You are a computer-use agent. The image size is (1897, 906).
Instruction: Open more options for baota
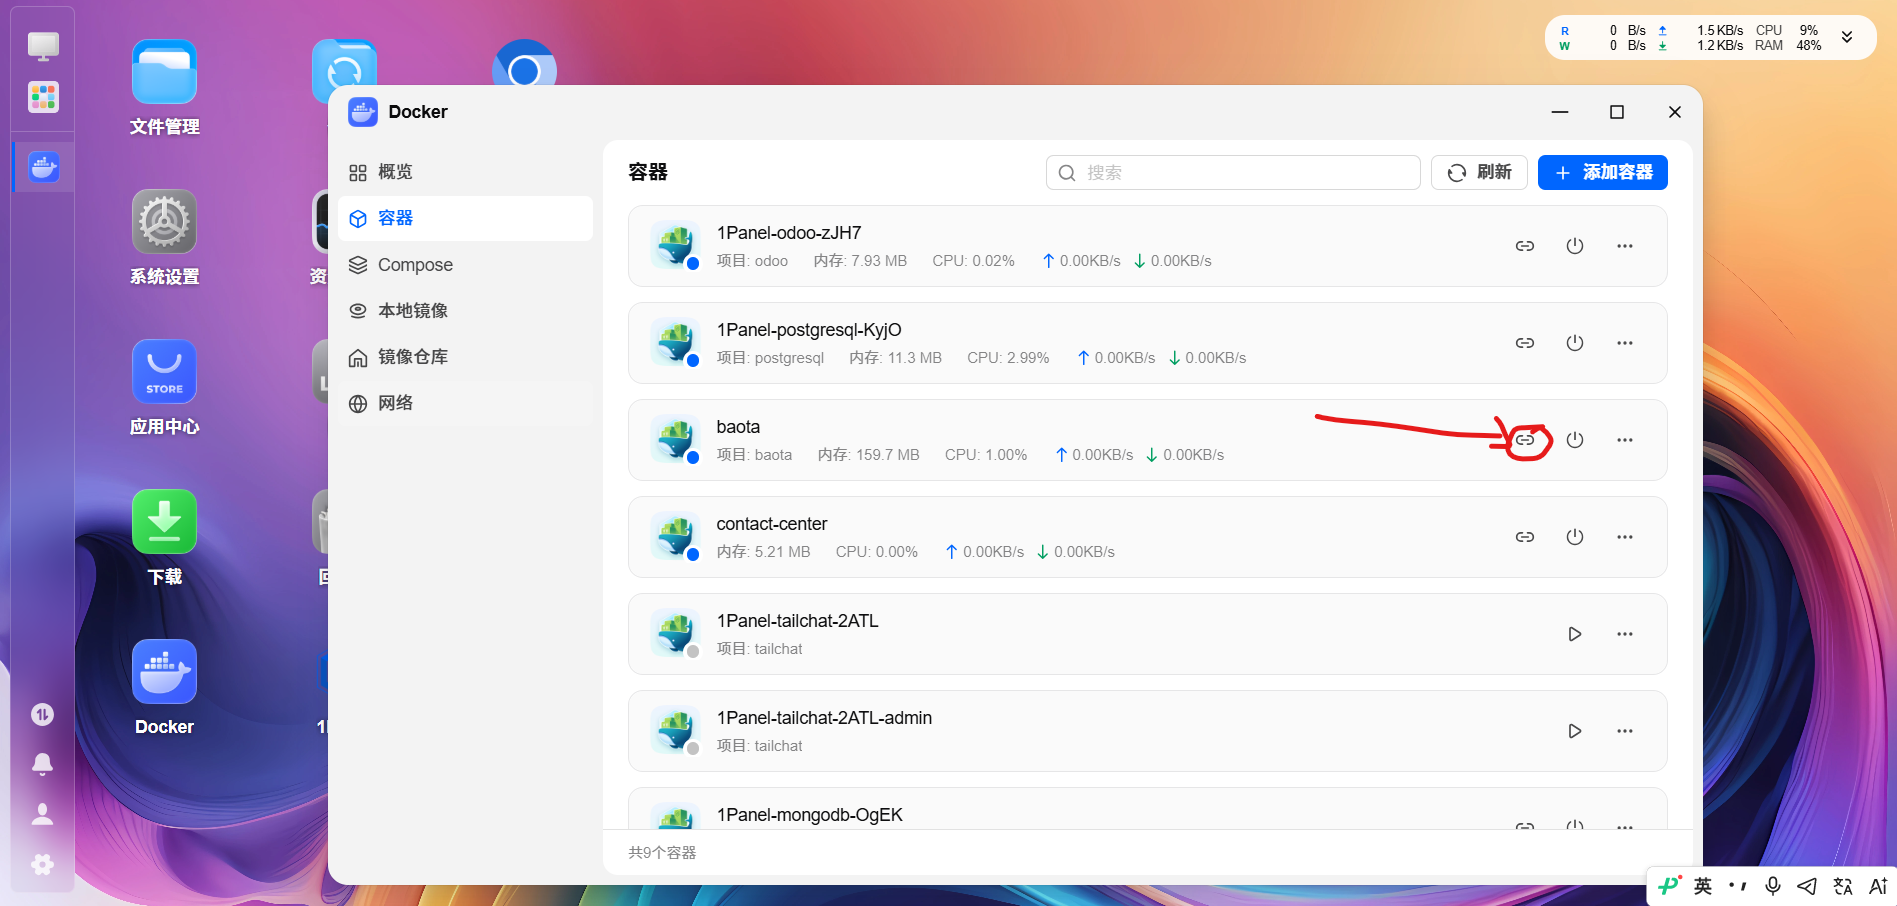[x=1624, y=440]
